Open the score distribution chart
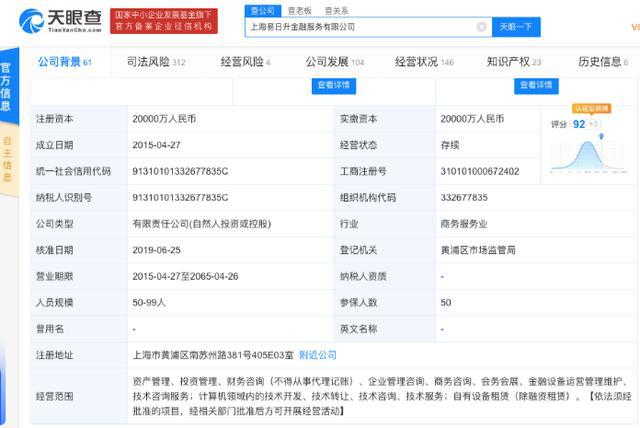640x428 pixels. pyautogui.click(x=588, y=157)
